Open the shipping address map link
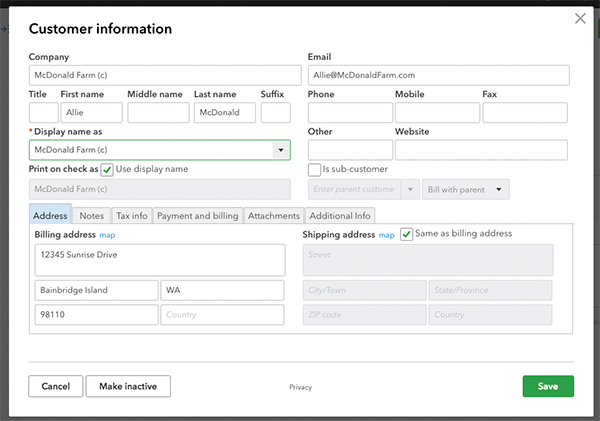The image size is (600, 421). coord(387,235)
